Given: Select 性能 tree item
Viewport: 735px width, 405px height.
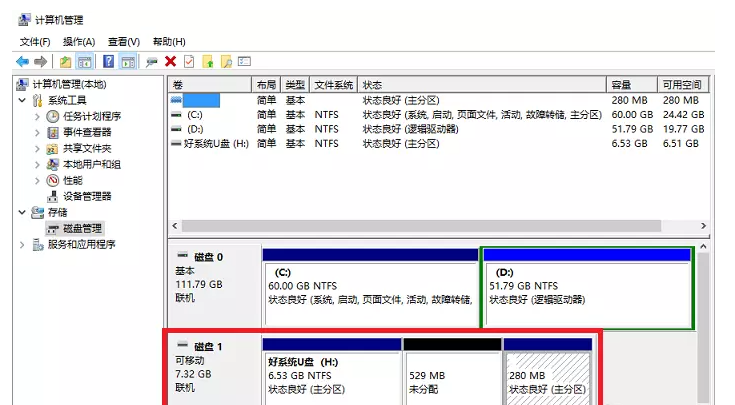Looking at the screenshot, I should click(x=73, y=180).
